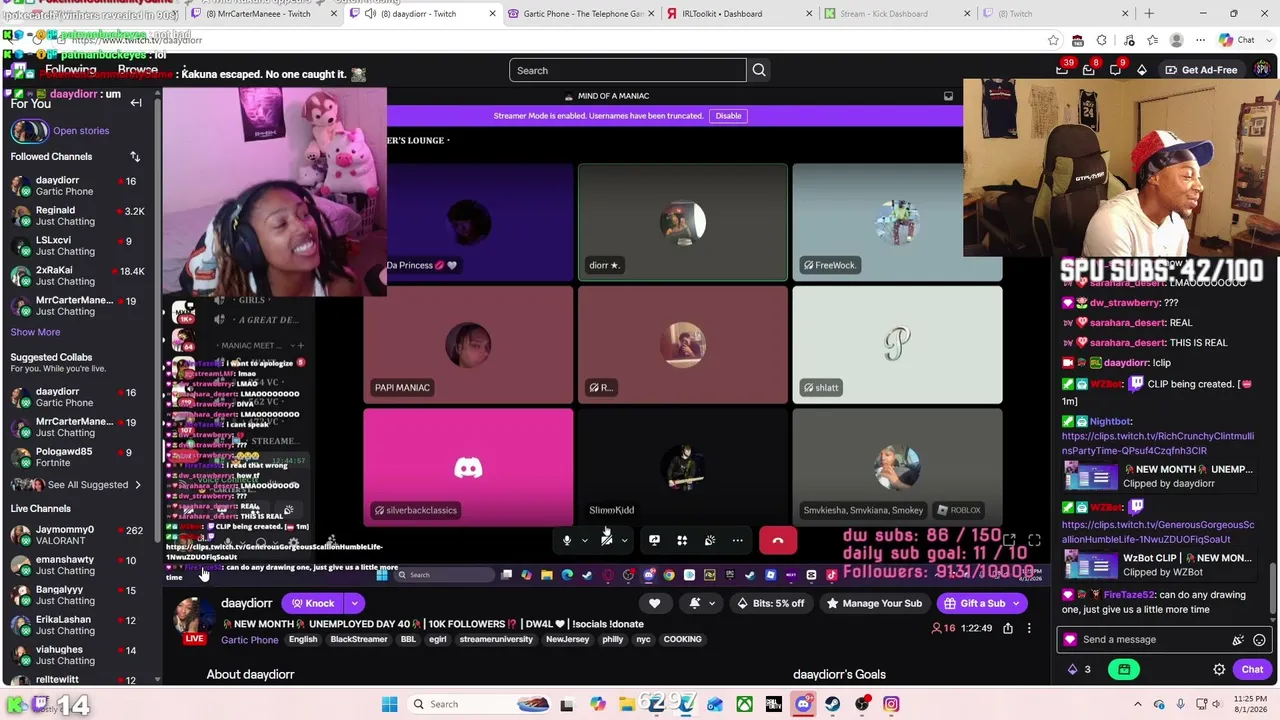
Task: Click Open stories in sidebar
Action: pos(81,131)
